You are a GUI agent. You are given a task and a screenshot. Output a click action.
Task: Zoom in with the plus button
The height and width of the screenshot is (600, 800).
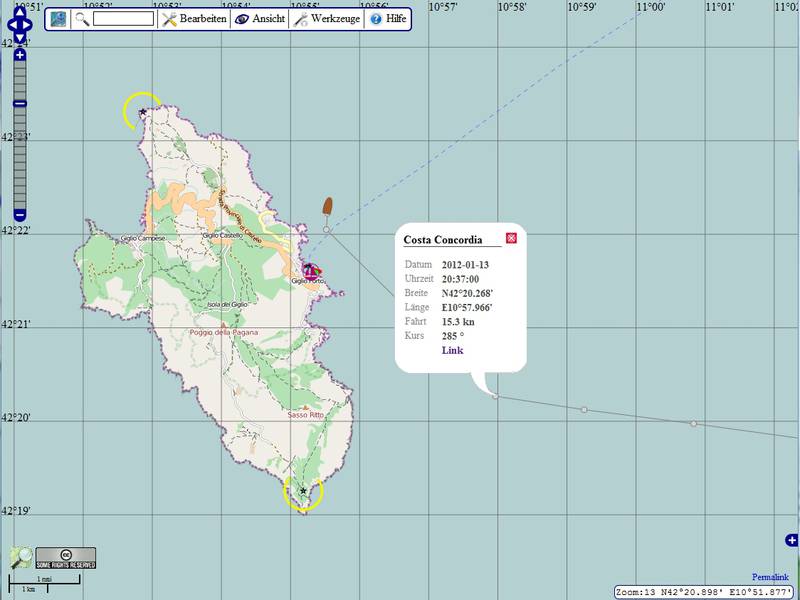tap(19, 55)
